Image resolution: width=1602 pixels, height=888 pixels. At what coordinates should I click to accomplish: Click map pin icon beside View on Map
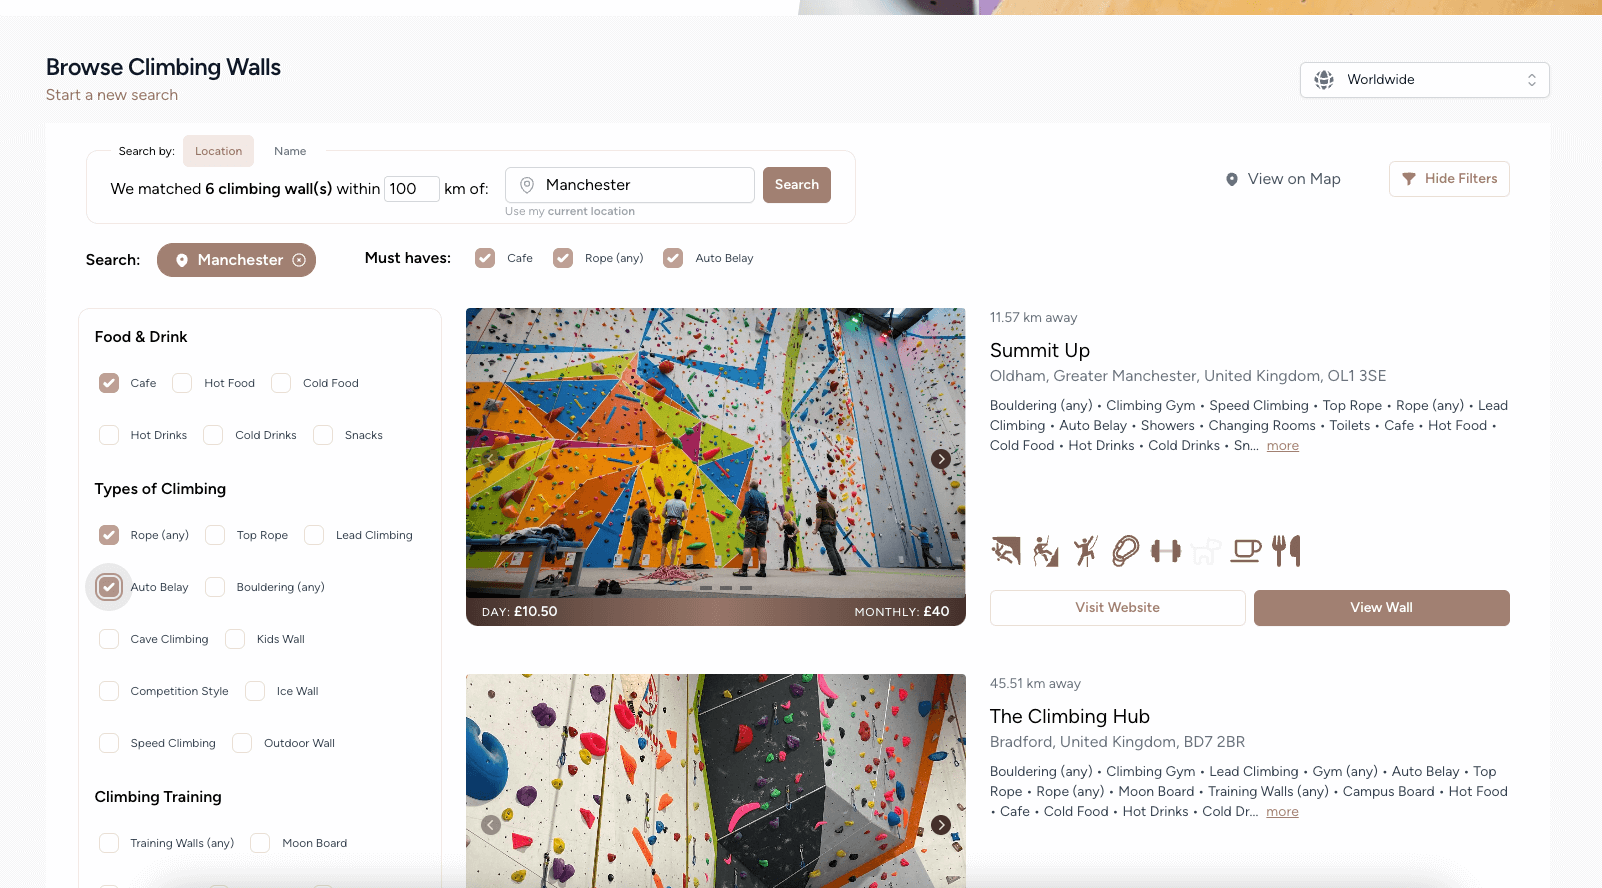[1232, 179]
